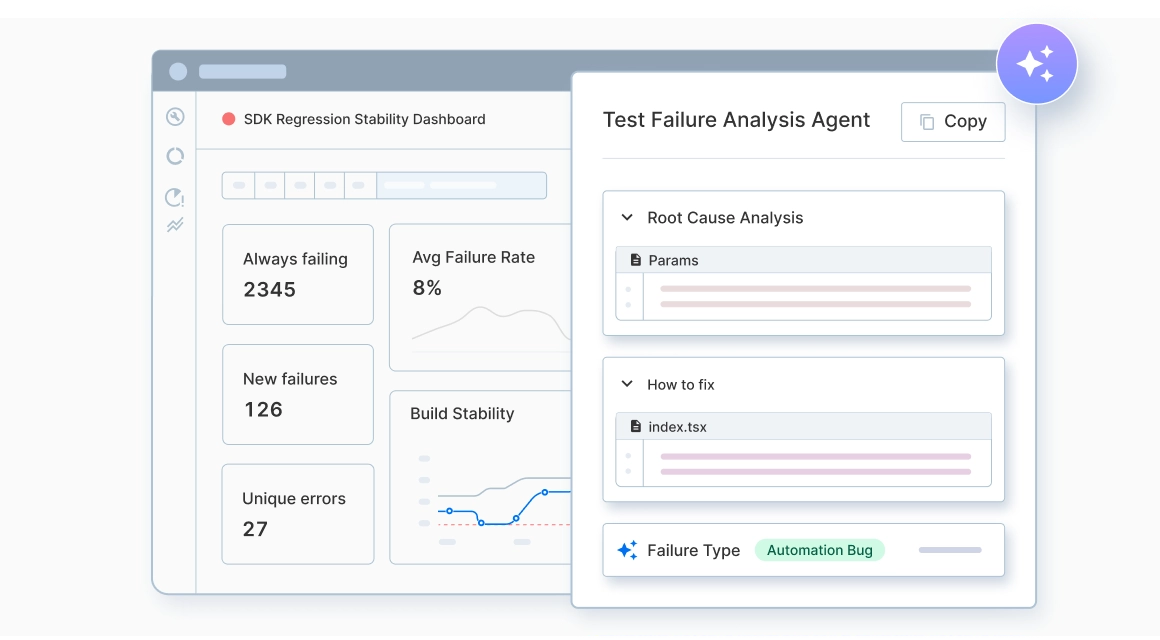Click the red status dot next to dashboard title

point(227,118)
